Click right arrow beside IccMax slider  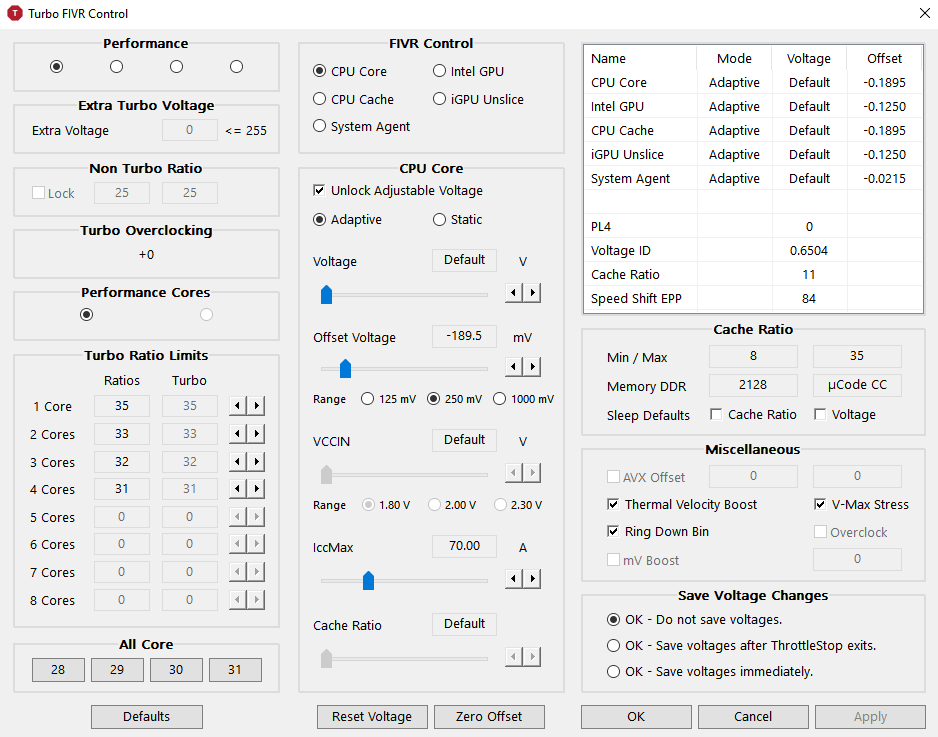[532, 578]
